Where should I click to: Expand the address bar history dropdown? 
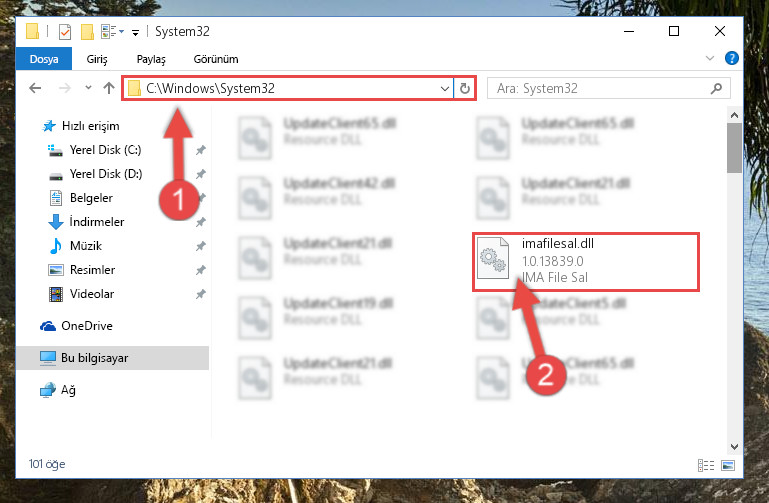click(x=444, y=89)
